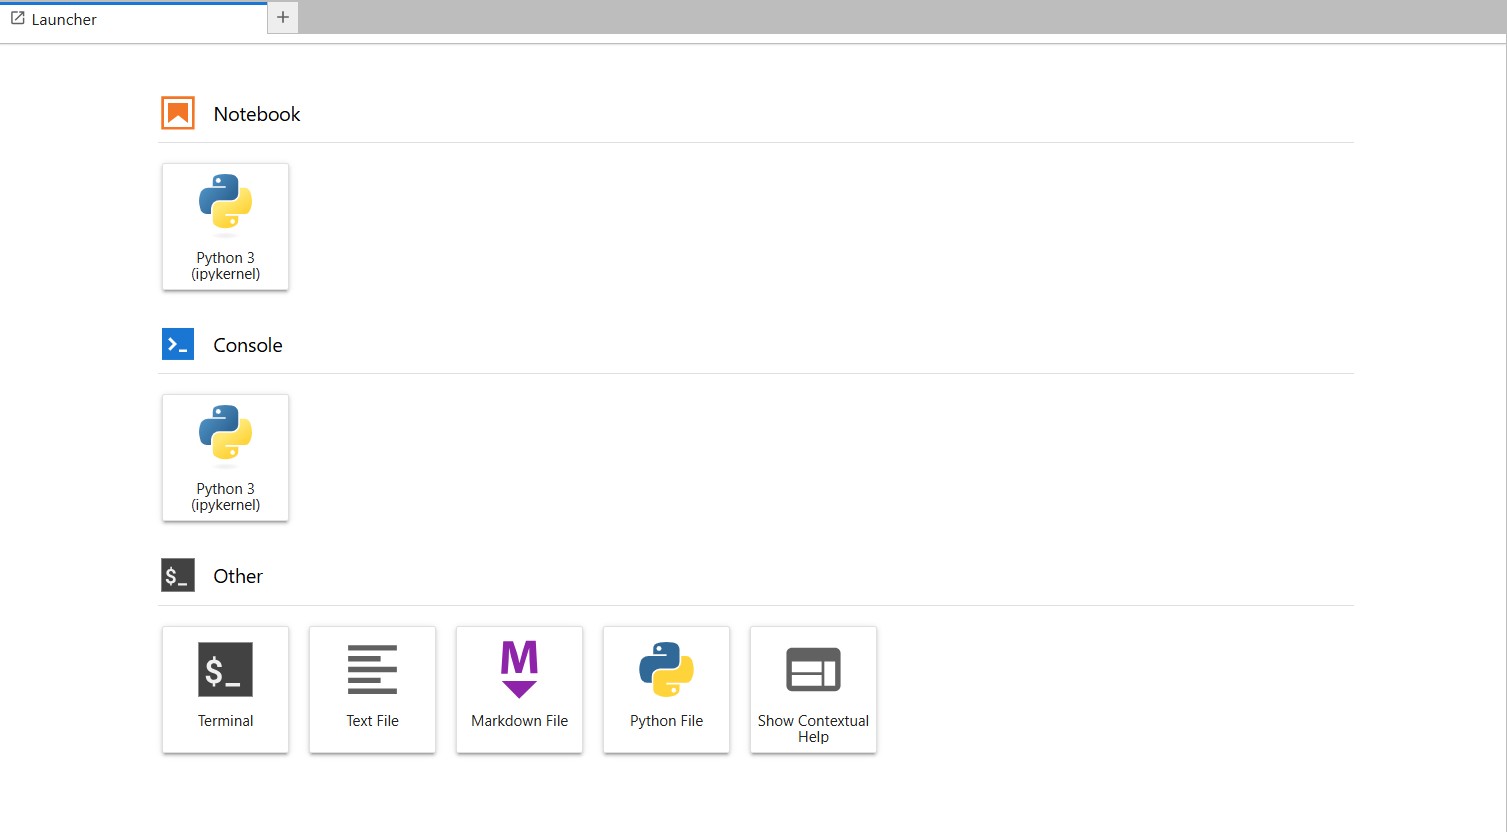Click the Python File label
Viewport: 1507px width, 832px height.
click(666, 721)
